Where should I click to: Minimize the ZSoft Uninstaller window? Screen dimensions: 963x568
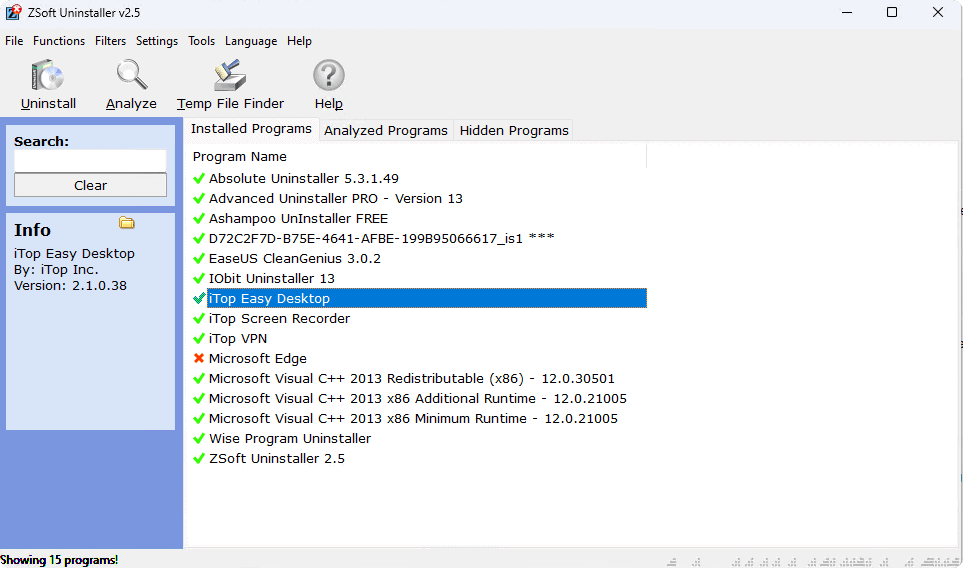click(x=847, y=12)
